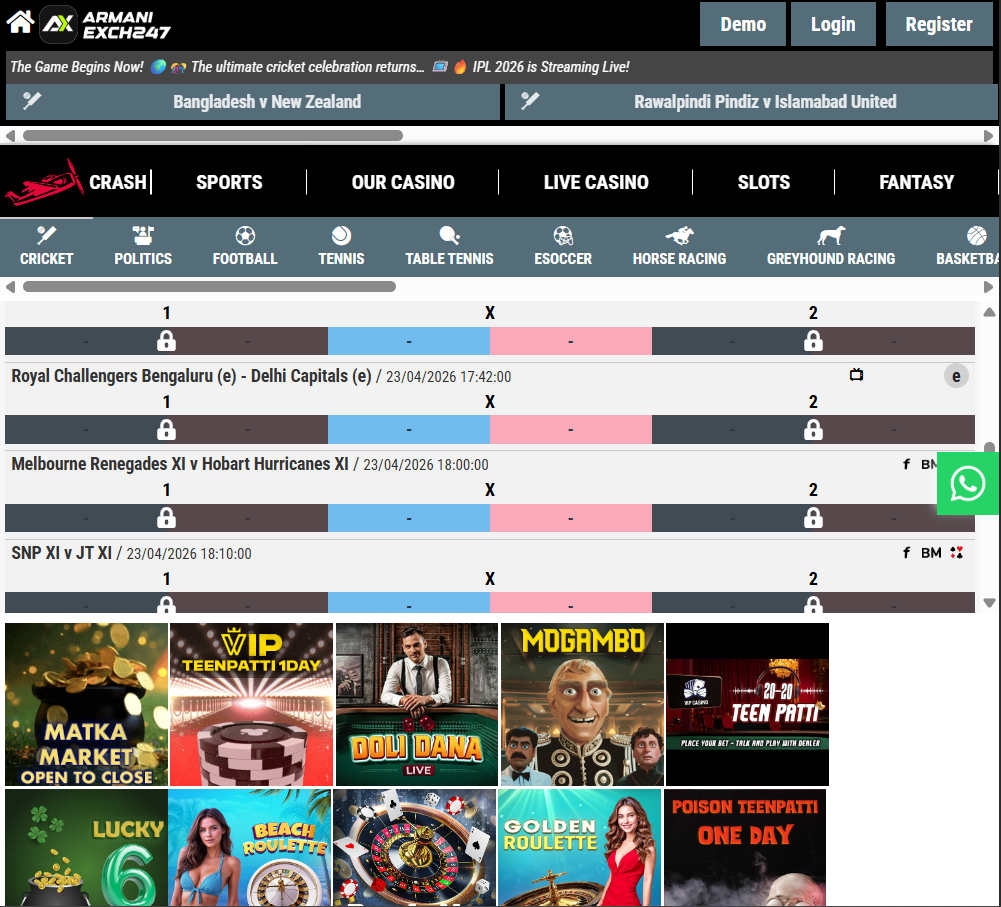Open the Mogambo game thumbnail

582,705
